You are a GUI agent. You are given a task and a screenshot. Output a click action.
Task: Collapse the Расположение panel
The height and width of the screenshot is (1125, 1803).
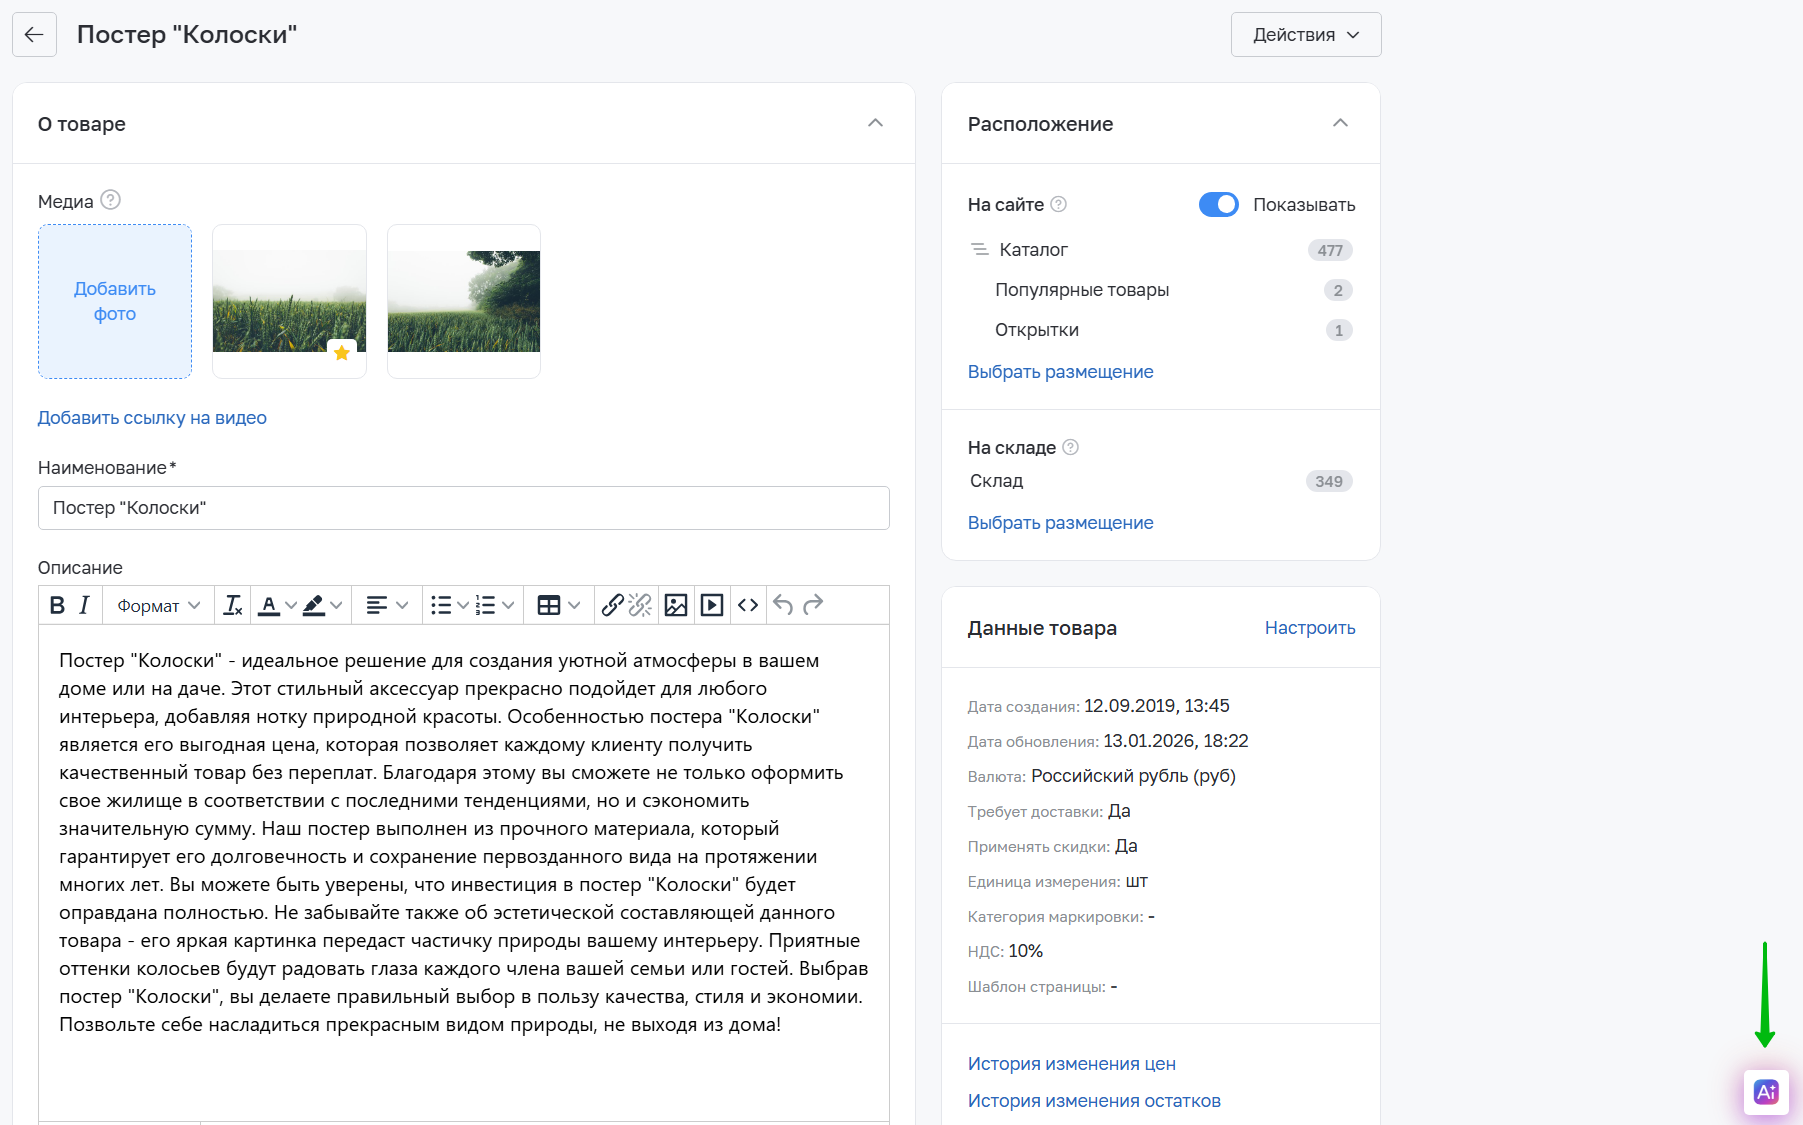(1340, 123)
